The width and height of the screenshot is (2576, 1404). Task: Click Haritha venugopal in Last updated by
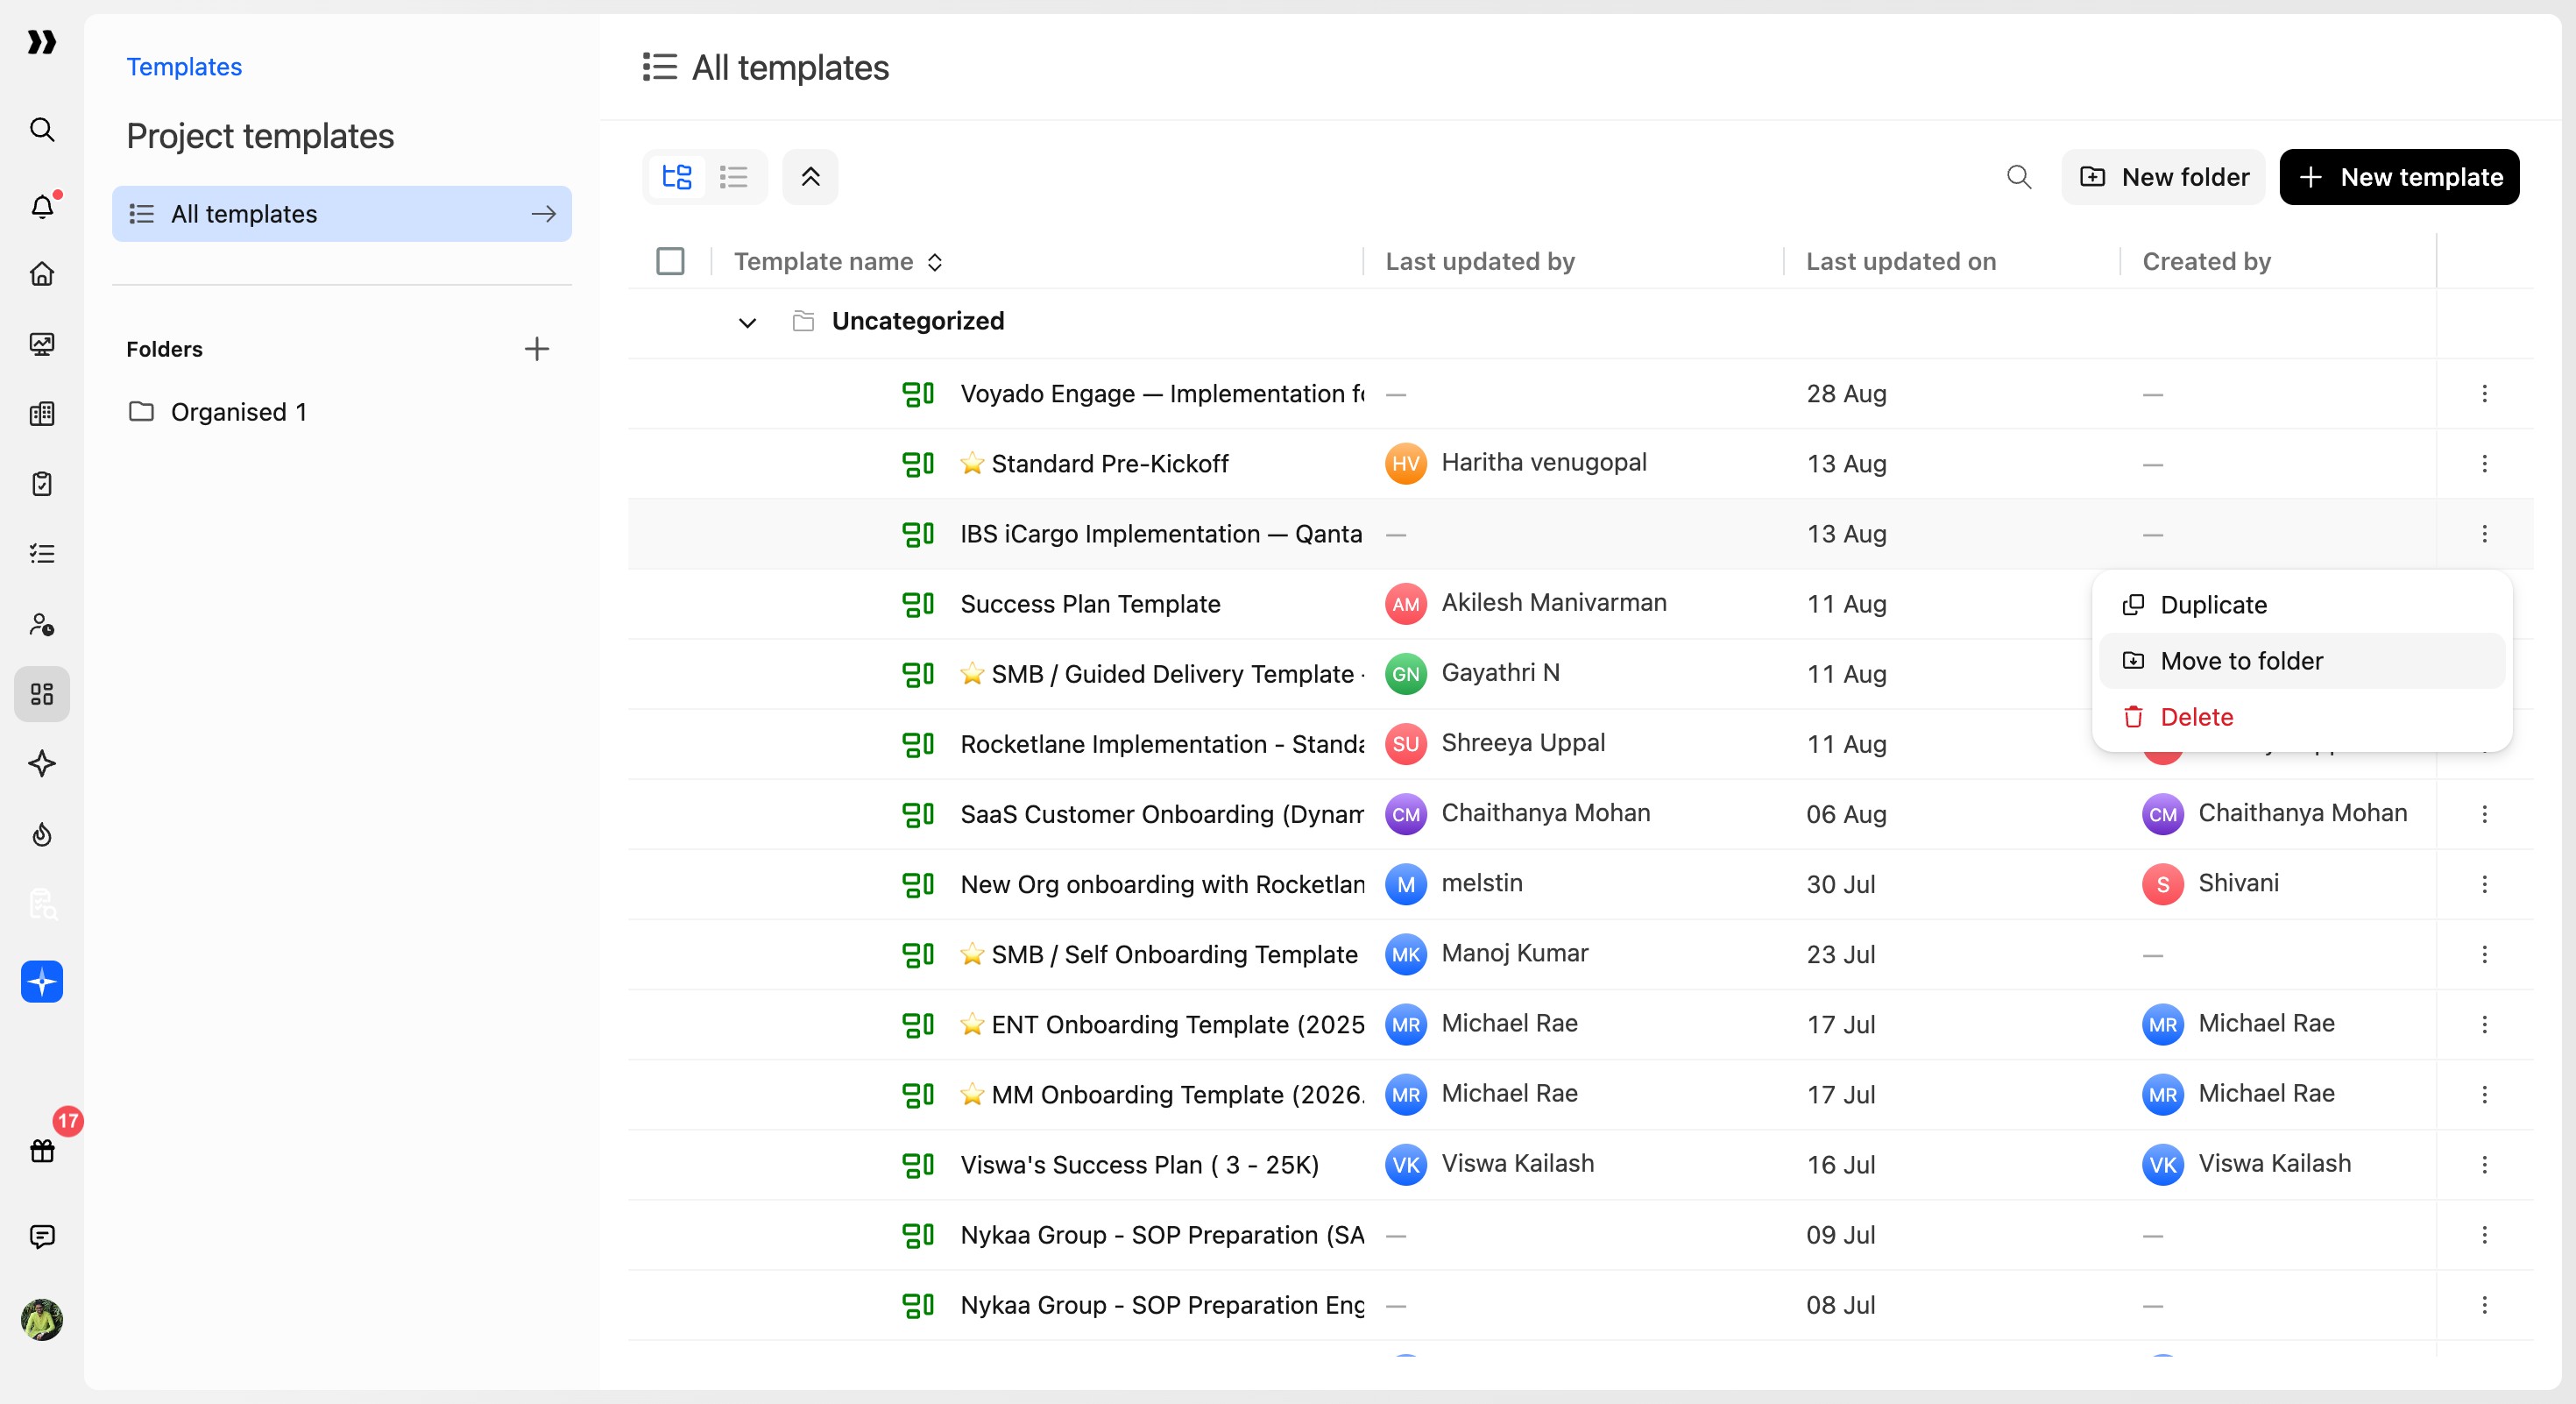(1544, 463)
